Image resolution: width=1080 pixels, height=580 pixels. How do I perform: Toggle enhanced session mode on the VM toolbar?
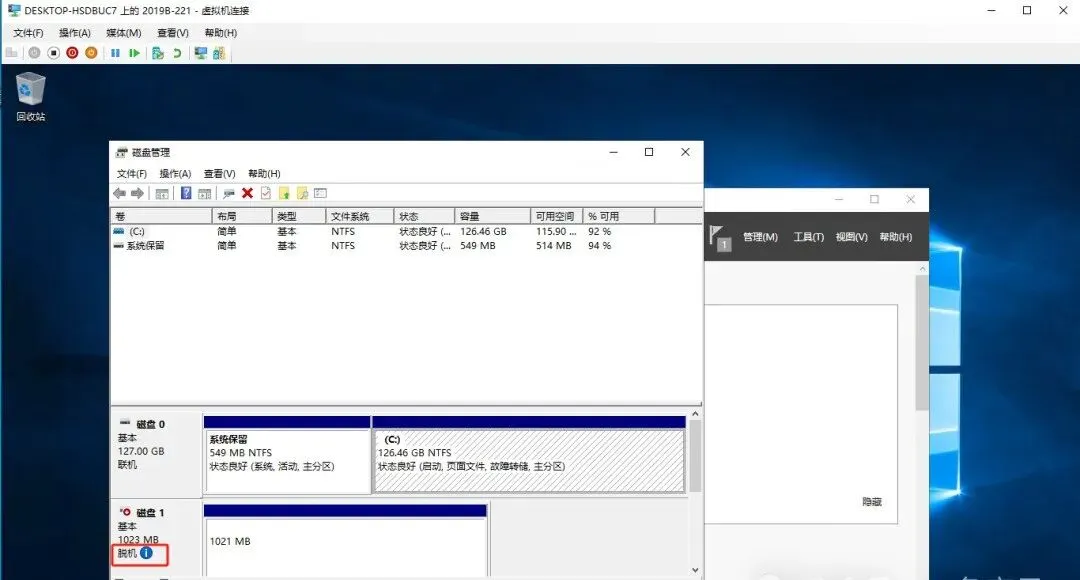point(199,52)
